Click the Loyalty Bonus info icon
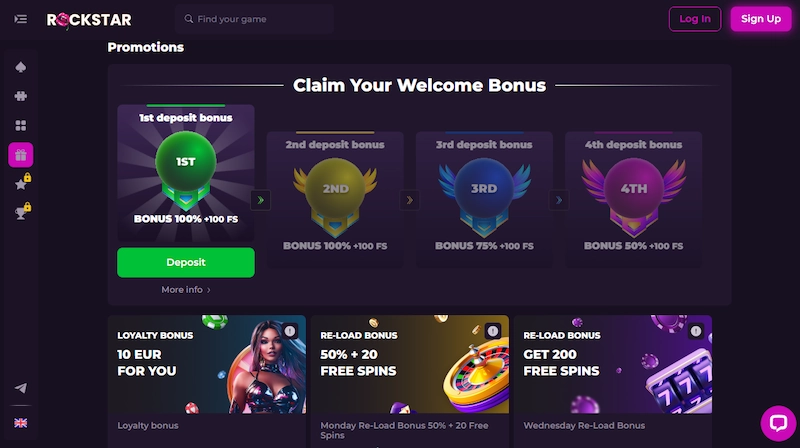Image resolution: width=800 pixels, height=448 pixels. (290, 331)
